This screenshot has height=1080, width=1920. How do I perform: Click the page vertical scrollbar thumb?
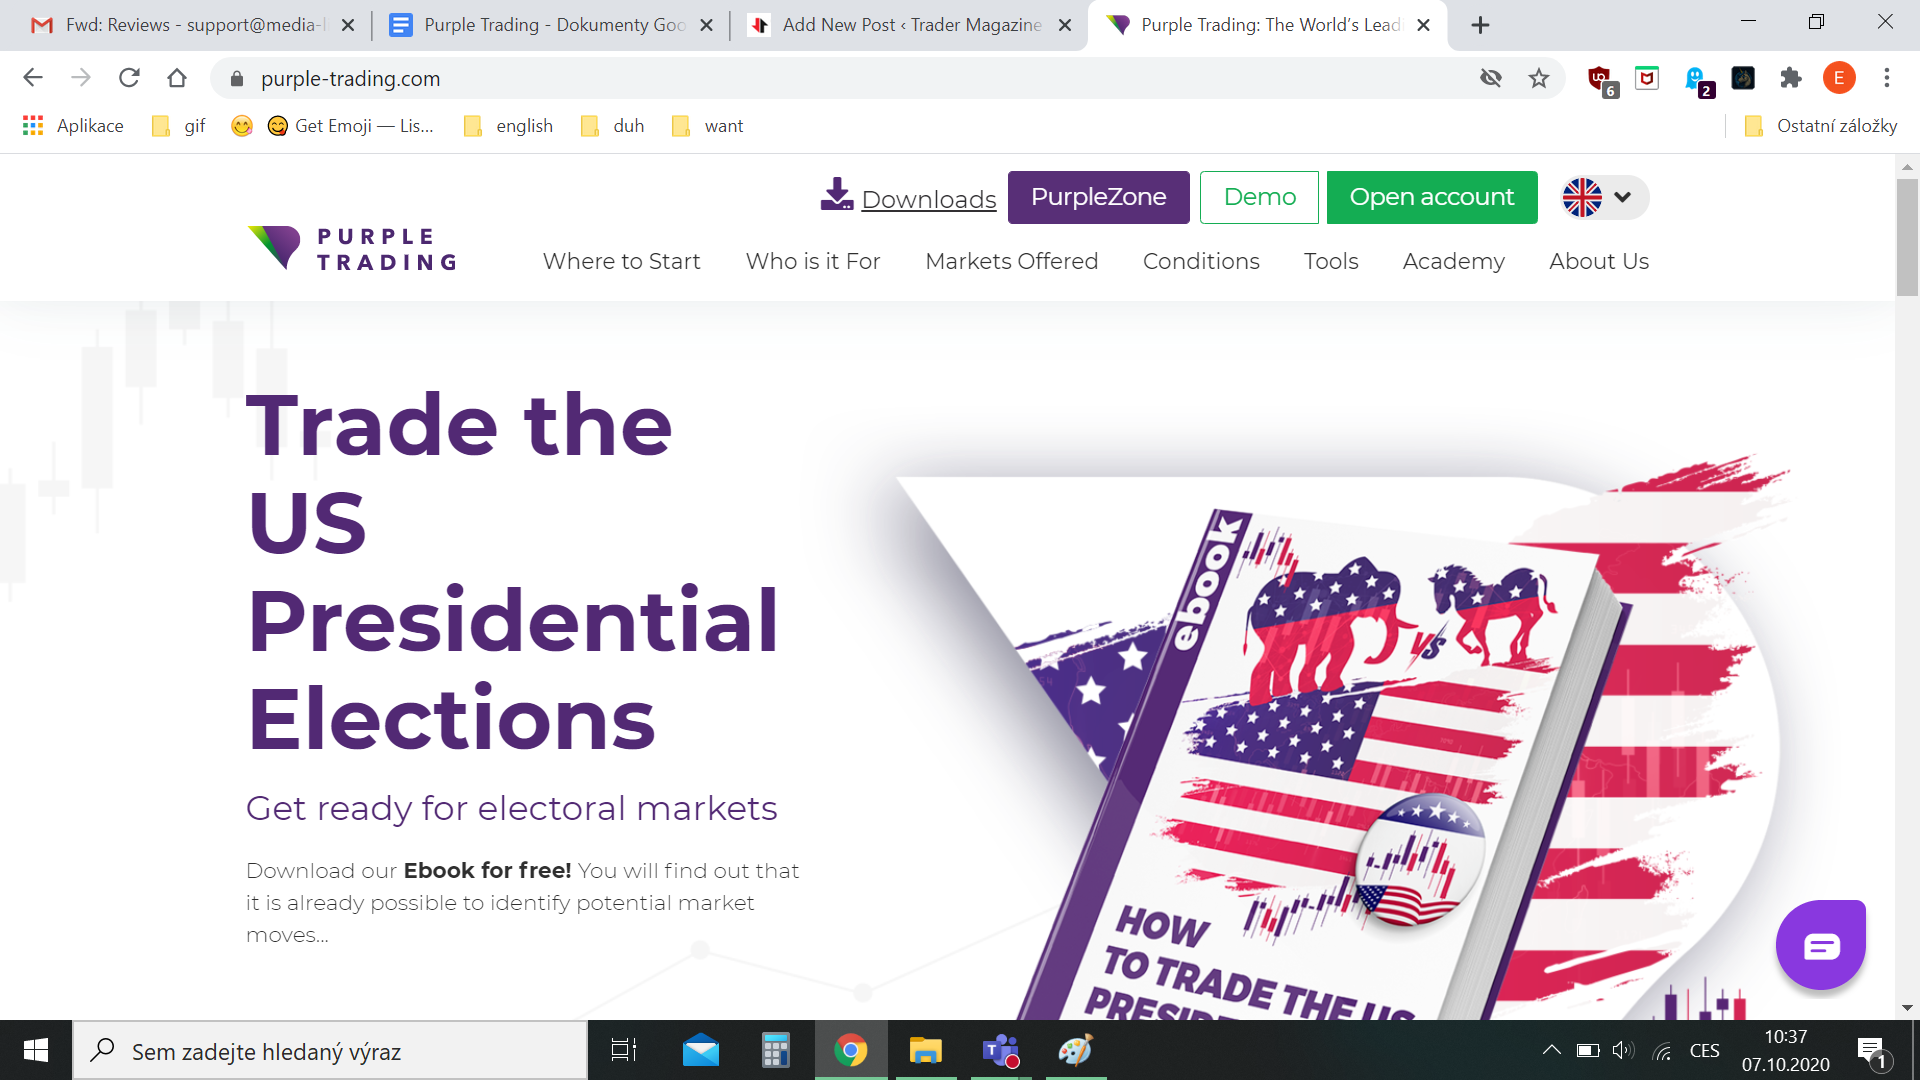click(x=1906, y=237)
